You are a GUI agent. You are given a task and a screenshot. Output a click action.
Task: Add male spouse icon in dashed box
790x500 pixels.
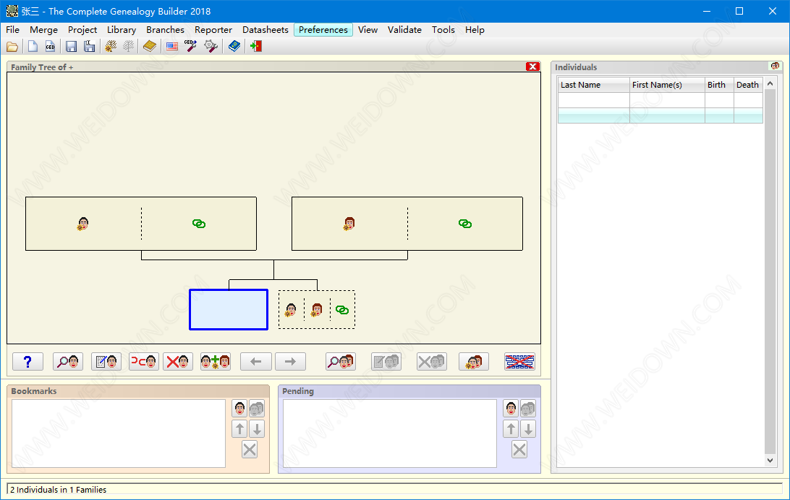tap(291, 309)
